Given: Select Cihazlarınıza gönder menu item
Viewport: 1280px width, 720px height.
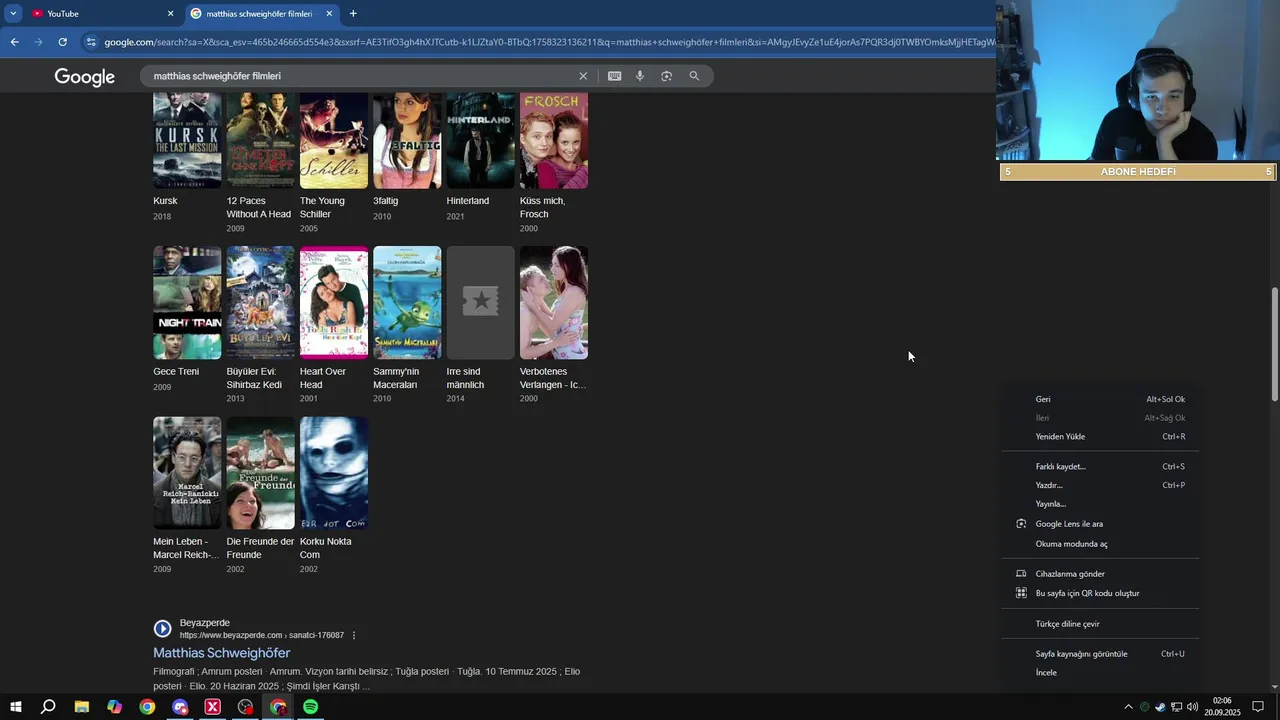Looking at the screenshot, I should tap(1100, 574).
